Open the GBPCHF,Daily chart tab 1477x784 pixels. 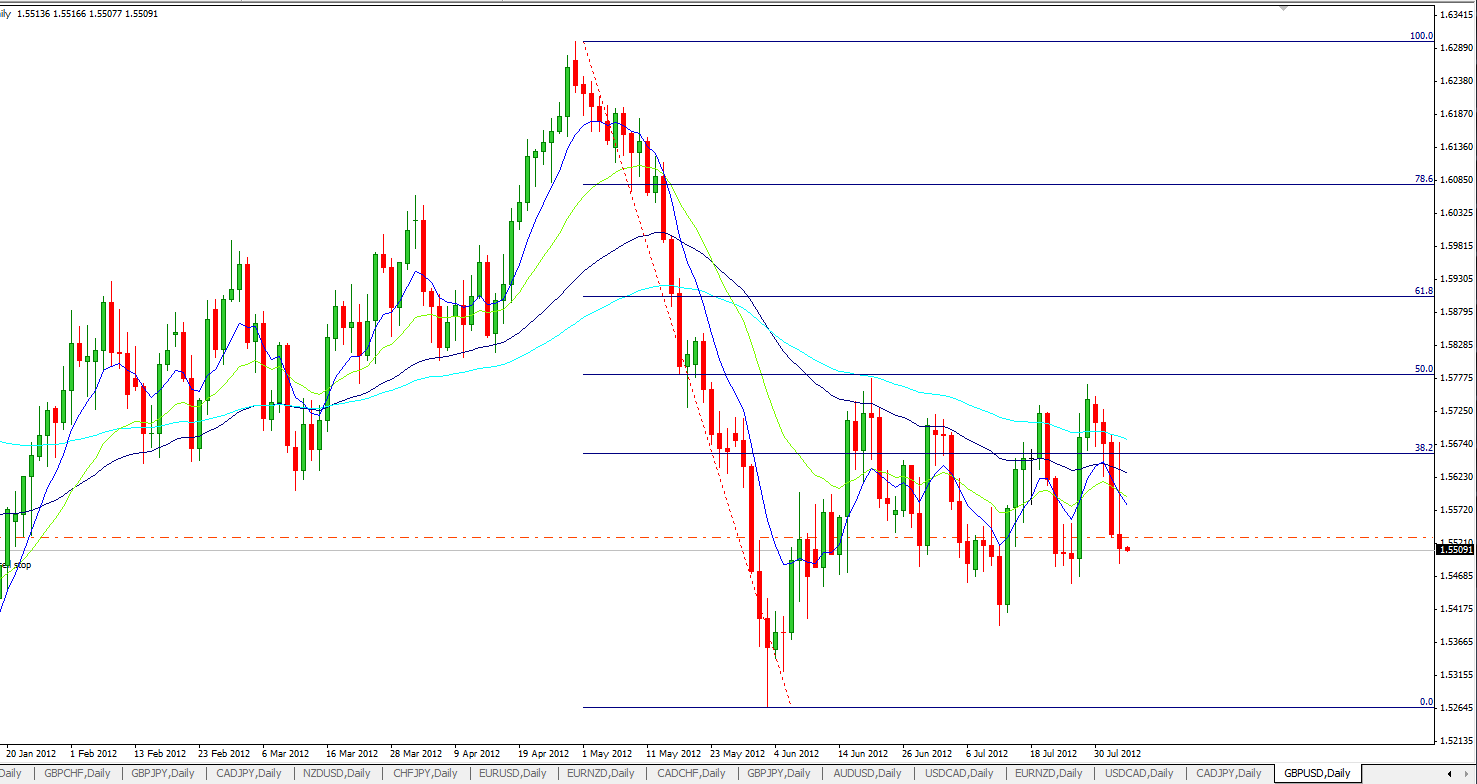pyautogui.click(x=75, y=773)
